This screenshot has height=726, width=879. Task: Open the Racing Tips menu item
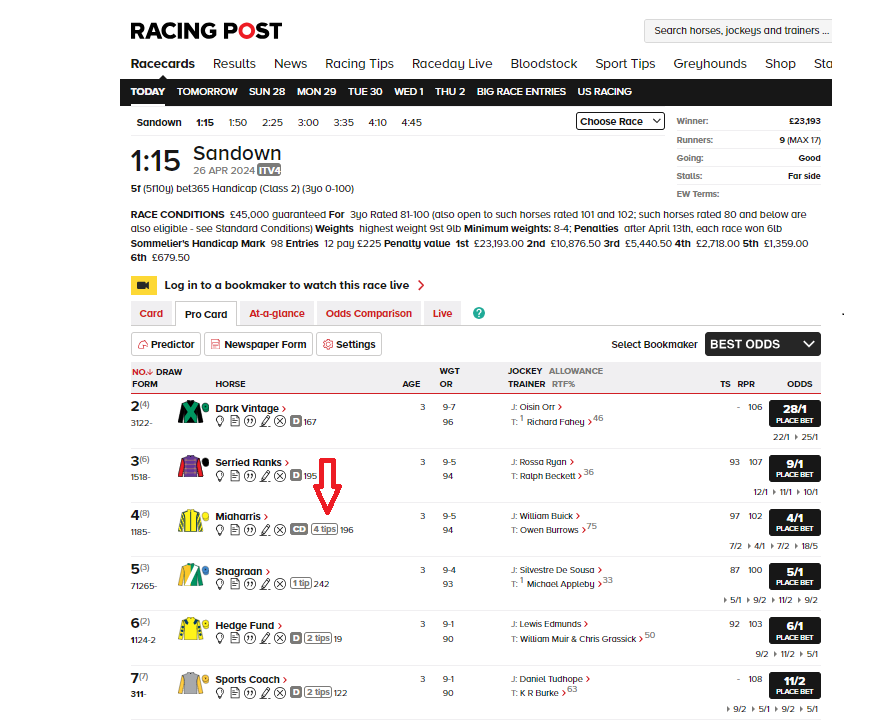click(x=359, y=64)
